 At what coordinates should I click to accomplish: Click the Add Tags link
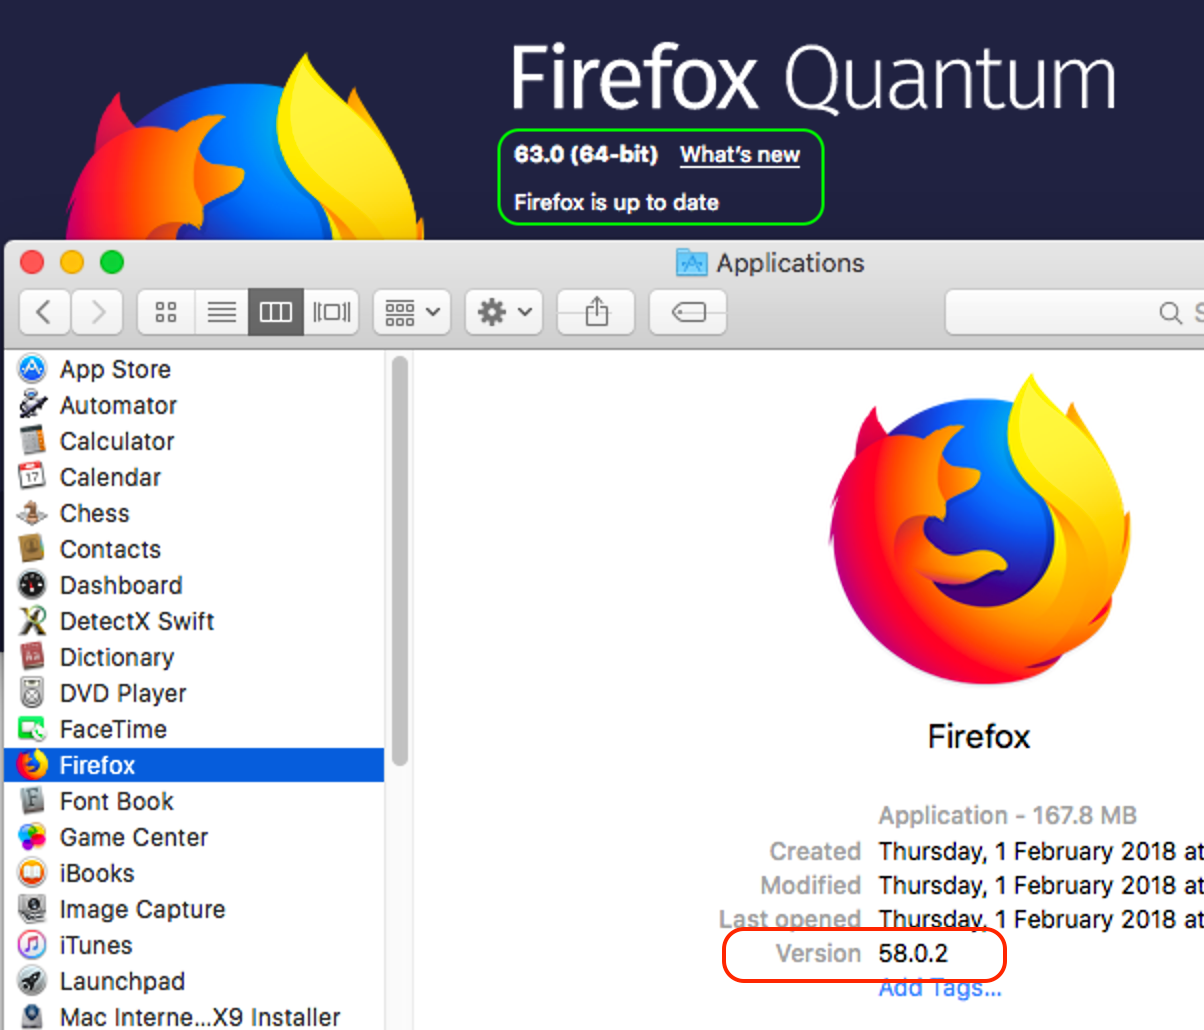pos(940,989)
